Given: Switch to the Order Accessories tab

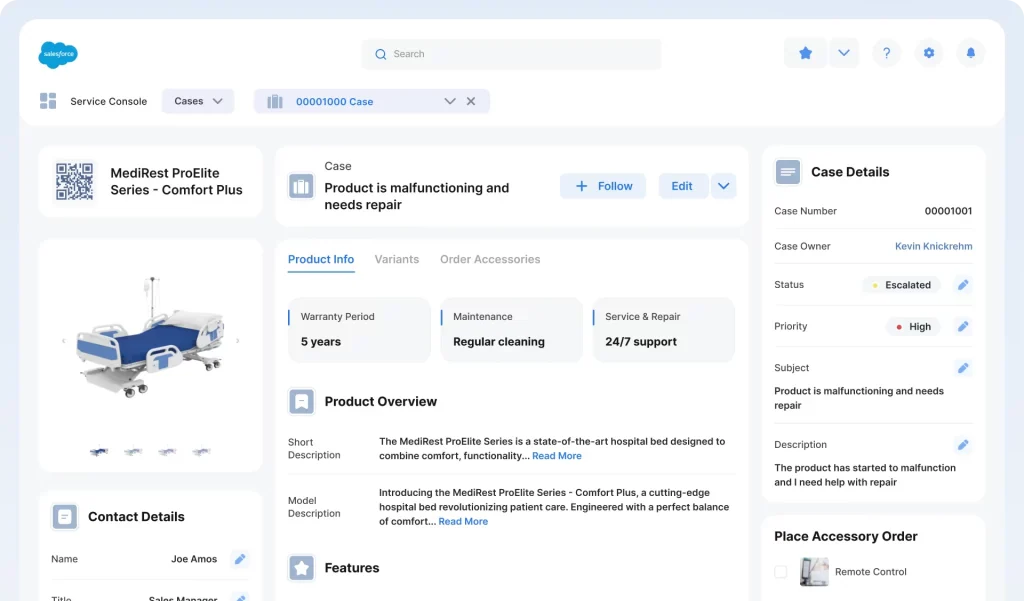Looking at the screenshot, I should pos(490,259).
